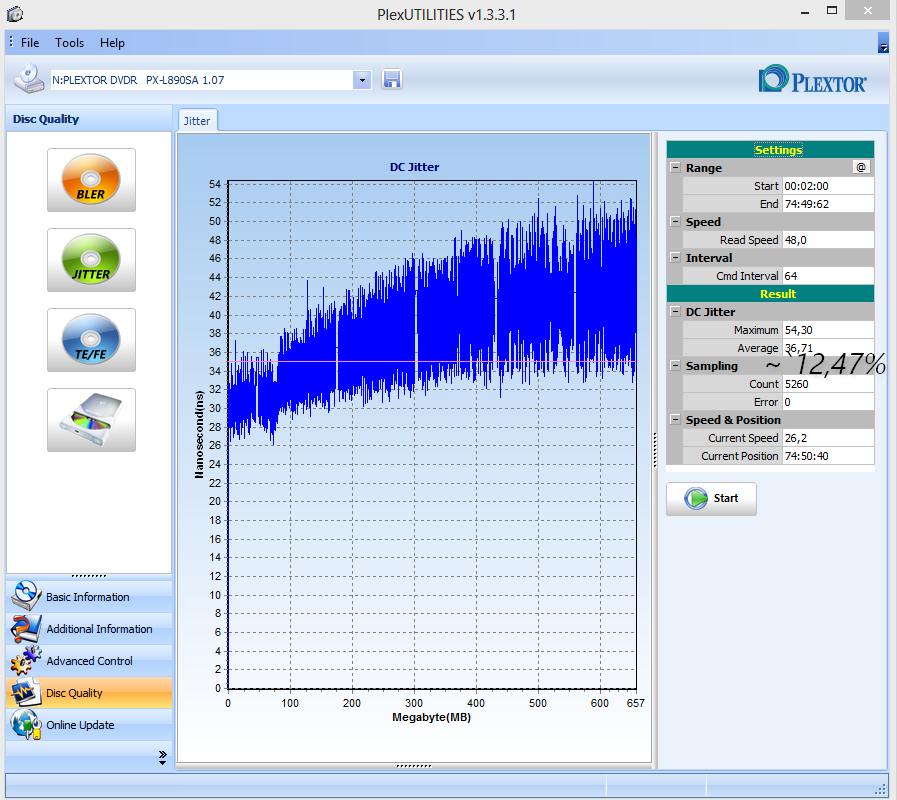Open the Online Update section
Image resolution: width=897 pixels, height=800 pixels.
click(x=89, y=725)
